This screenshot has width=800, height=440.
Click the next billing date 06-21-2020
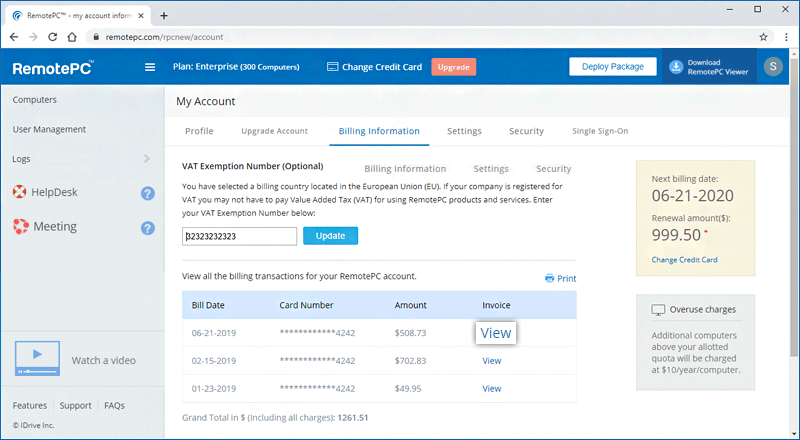[693, 195]
